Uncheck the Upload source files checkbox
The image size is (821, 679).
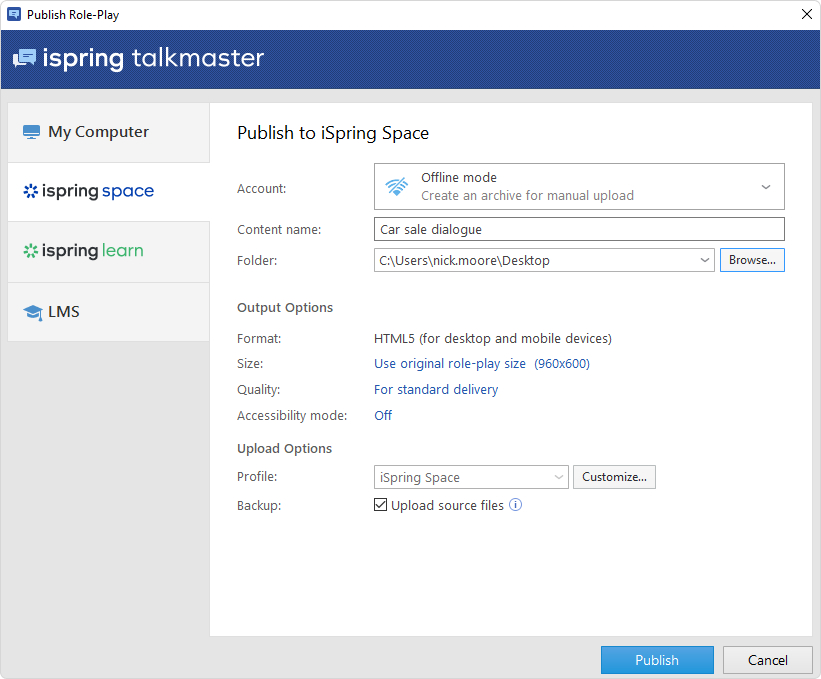point(380,505)
